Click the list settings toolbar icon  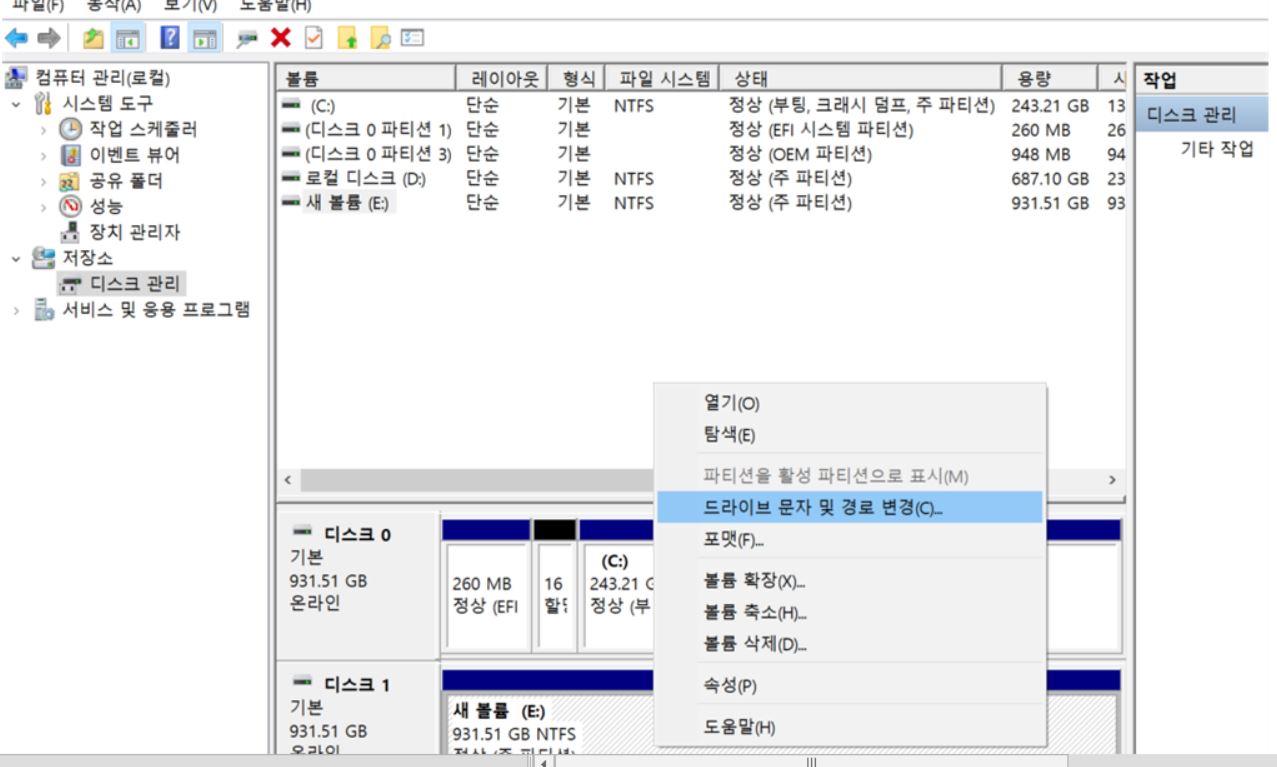click(412, 38)
